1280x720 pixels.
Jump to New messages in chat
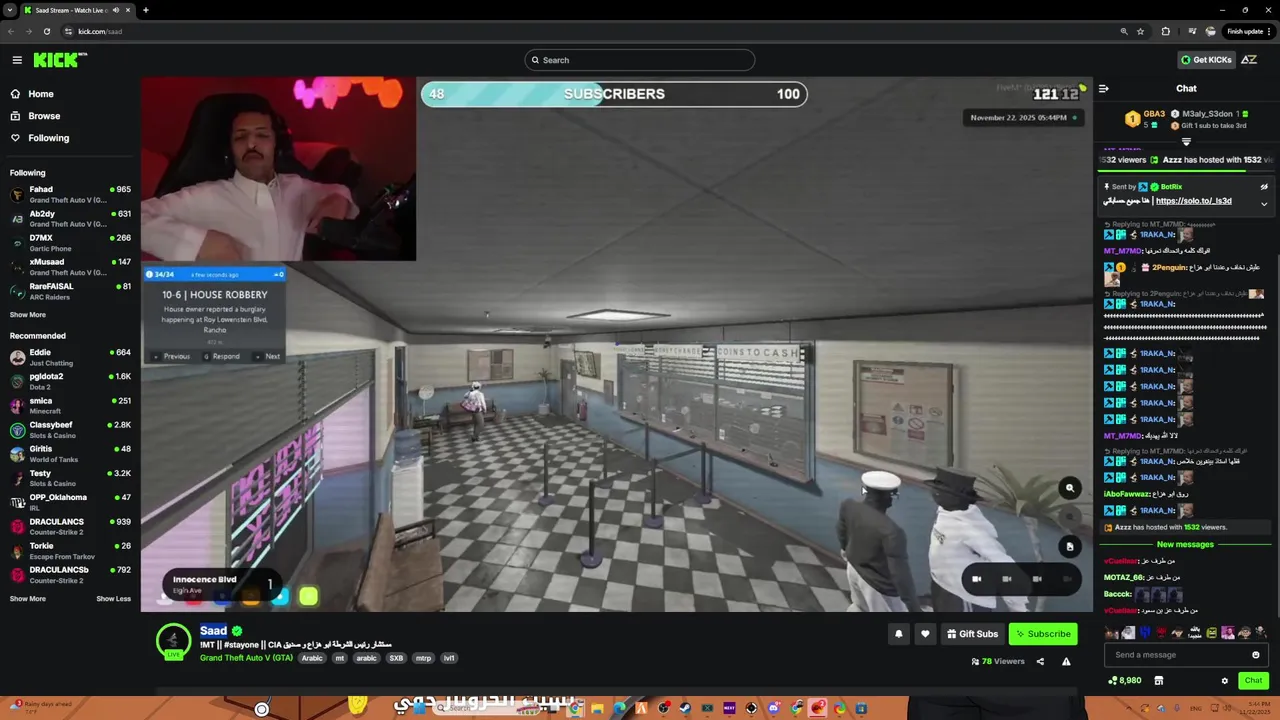[x=1185, y=544]
